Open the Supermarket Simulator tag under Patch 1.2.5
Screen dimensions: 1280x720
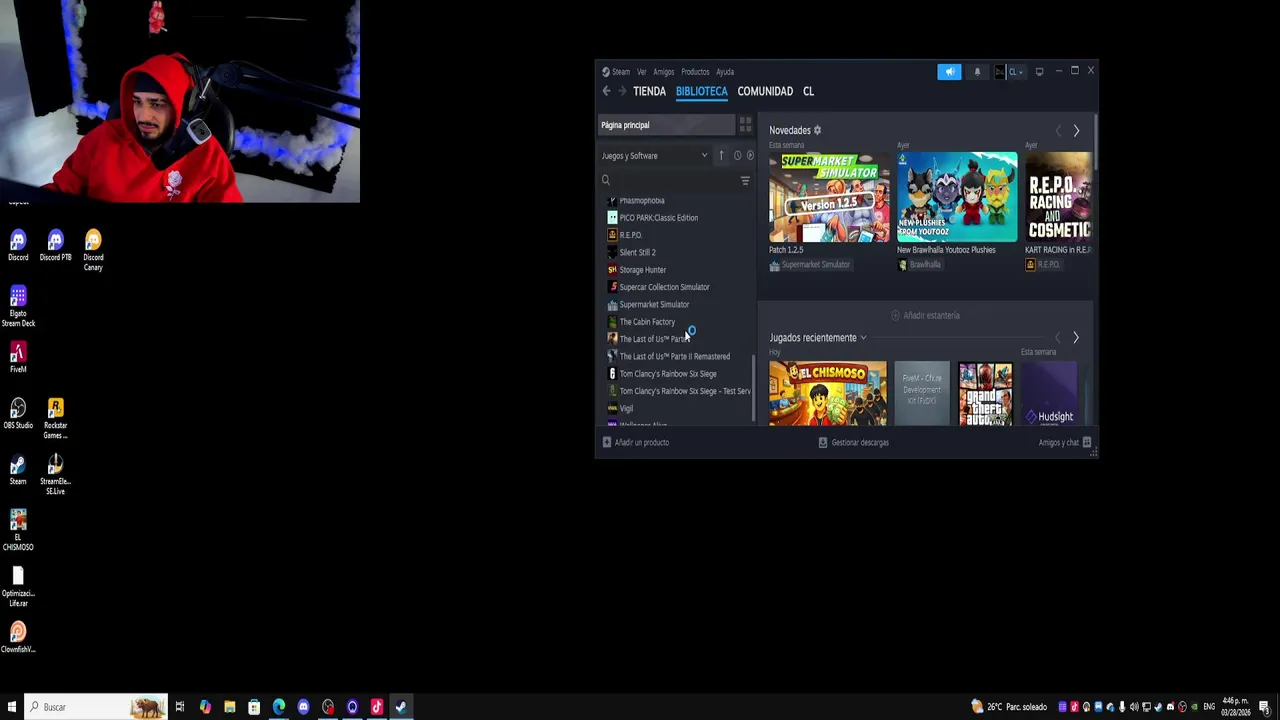(810, 265)
